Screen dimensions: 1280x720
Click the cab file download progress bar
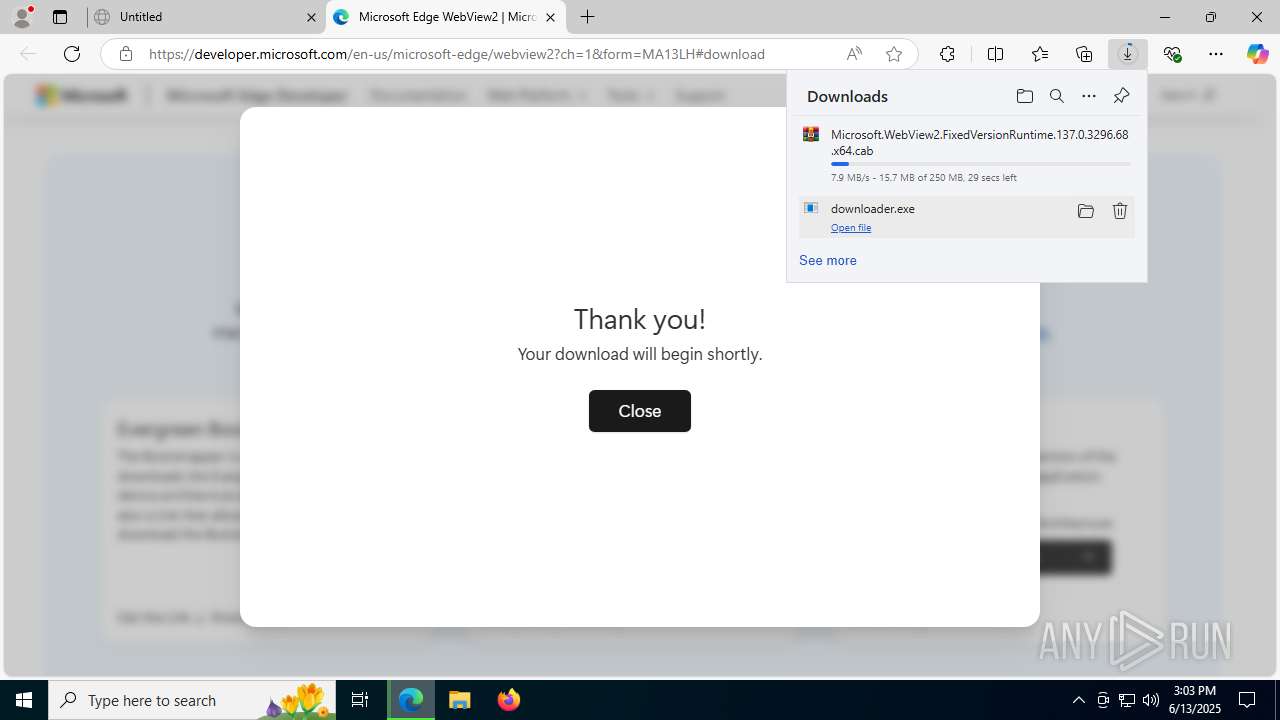[x=981, y=164]
